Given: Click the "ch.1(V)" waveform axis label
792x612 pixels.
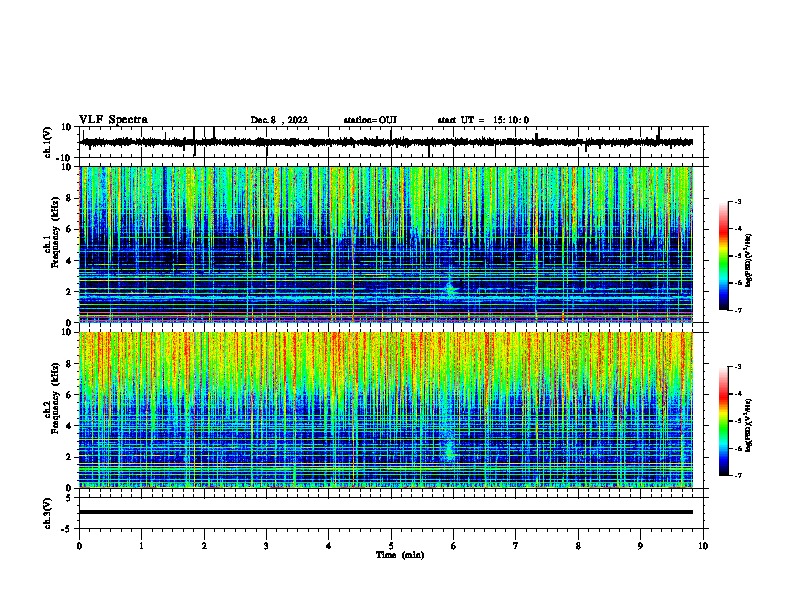Looking at the screenshot, I should [x=48, y=142].
